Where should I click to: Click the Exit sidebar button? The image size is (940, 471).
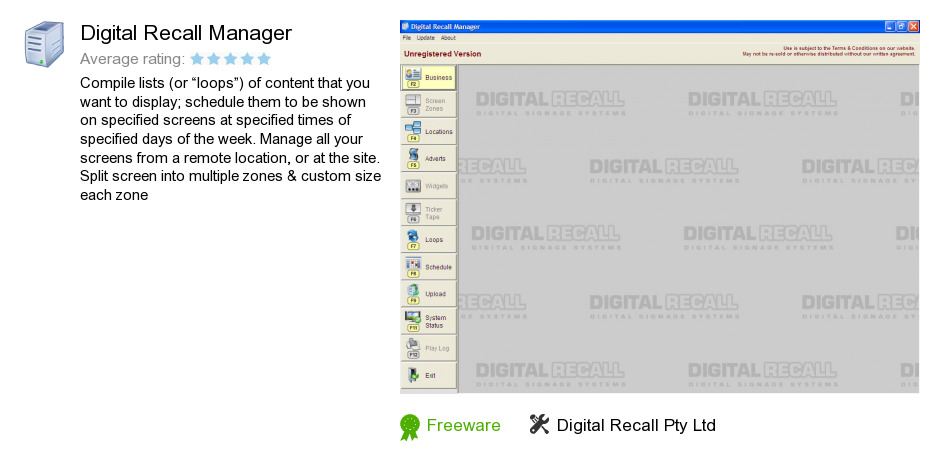[429, 375]
